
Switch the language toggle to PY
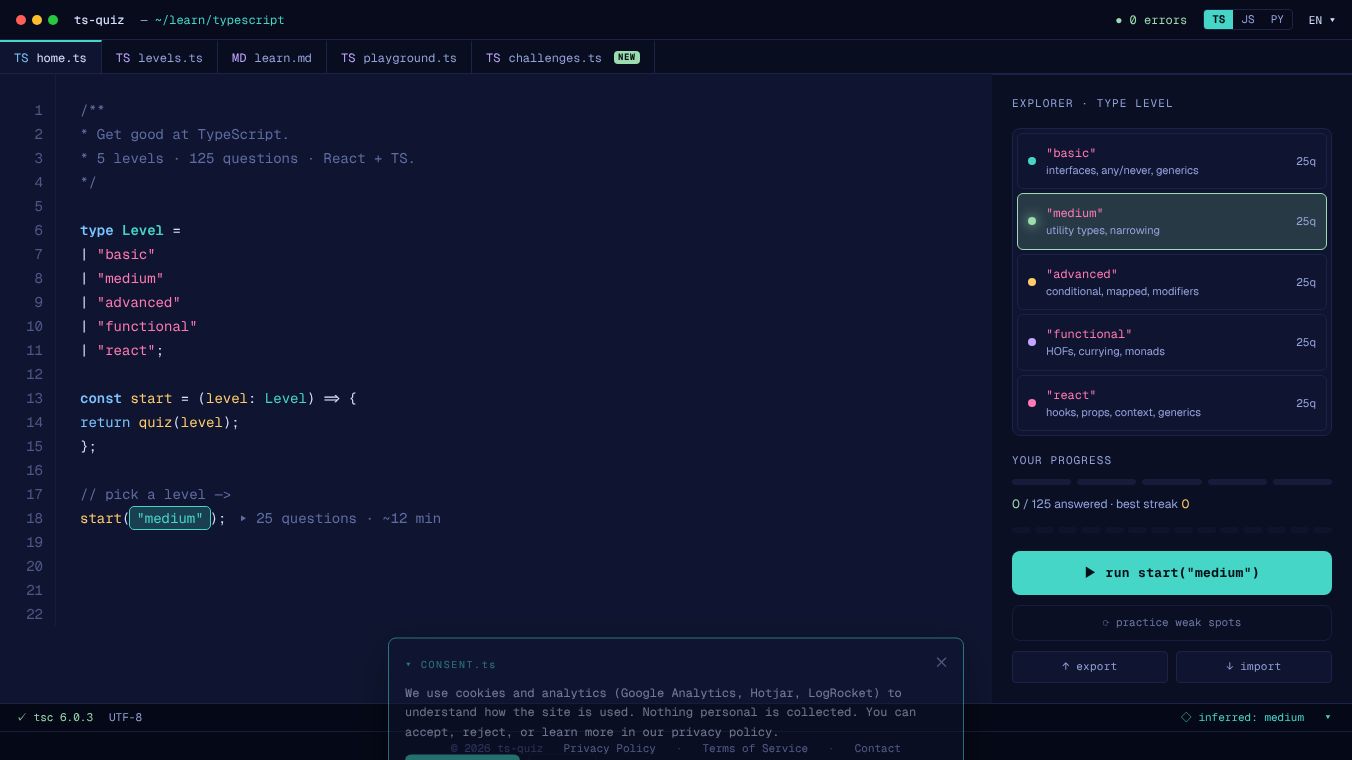[1277, 20]
